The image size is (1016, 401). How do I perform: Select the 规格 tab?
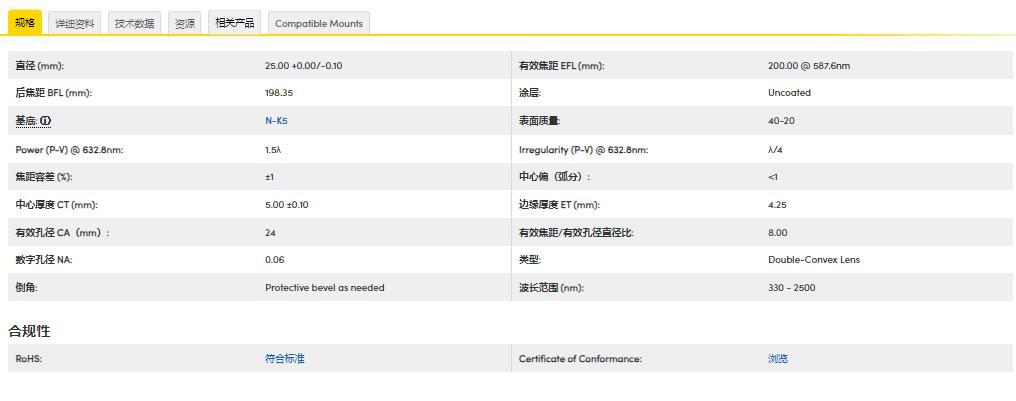[25, 22]
